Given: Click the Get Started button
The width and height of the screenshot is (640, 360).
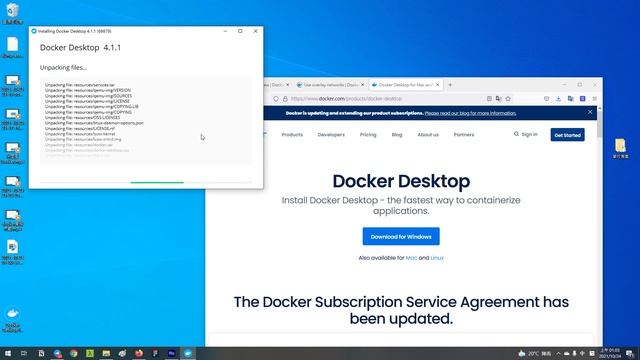Looking at the screenshot, I should point(567,135).
